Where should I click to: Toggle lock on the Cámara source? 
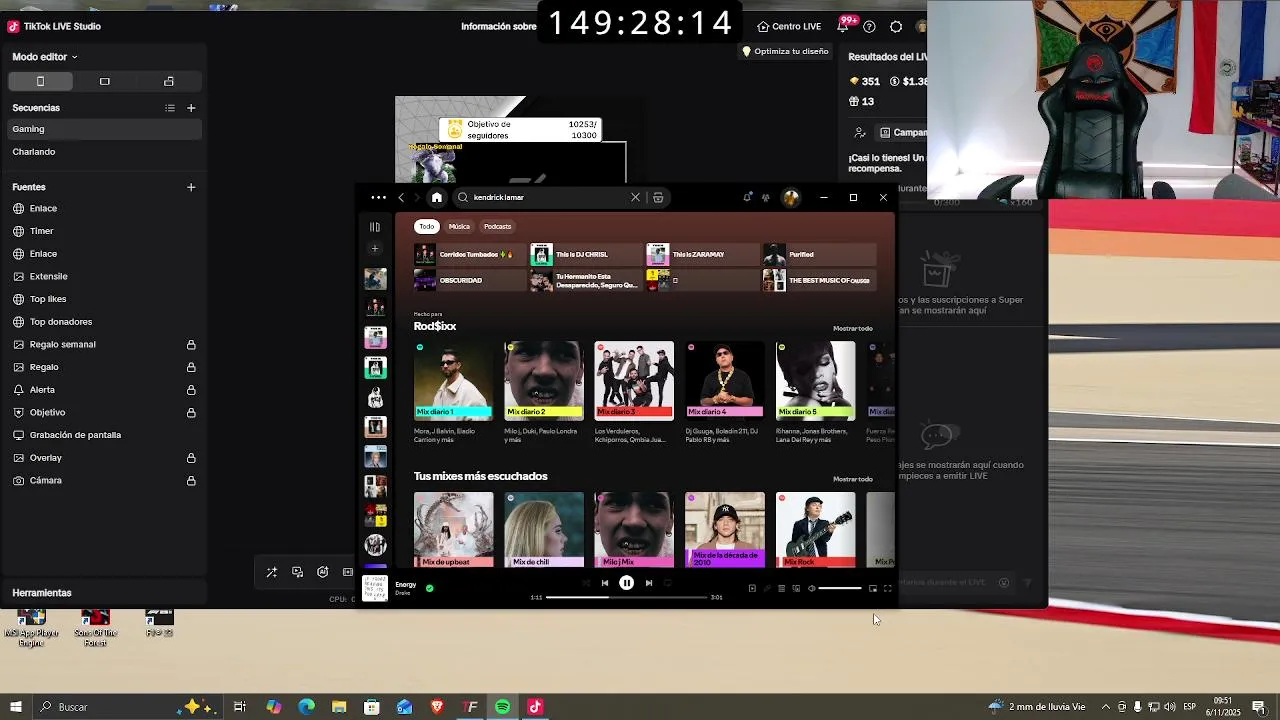[x=191, y=481]
